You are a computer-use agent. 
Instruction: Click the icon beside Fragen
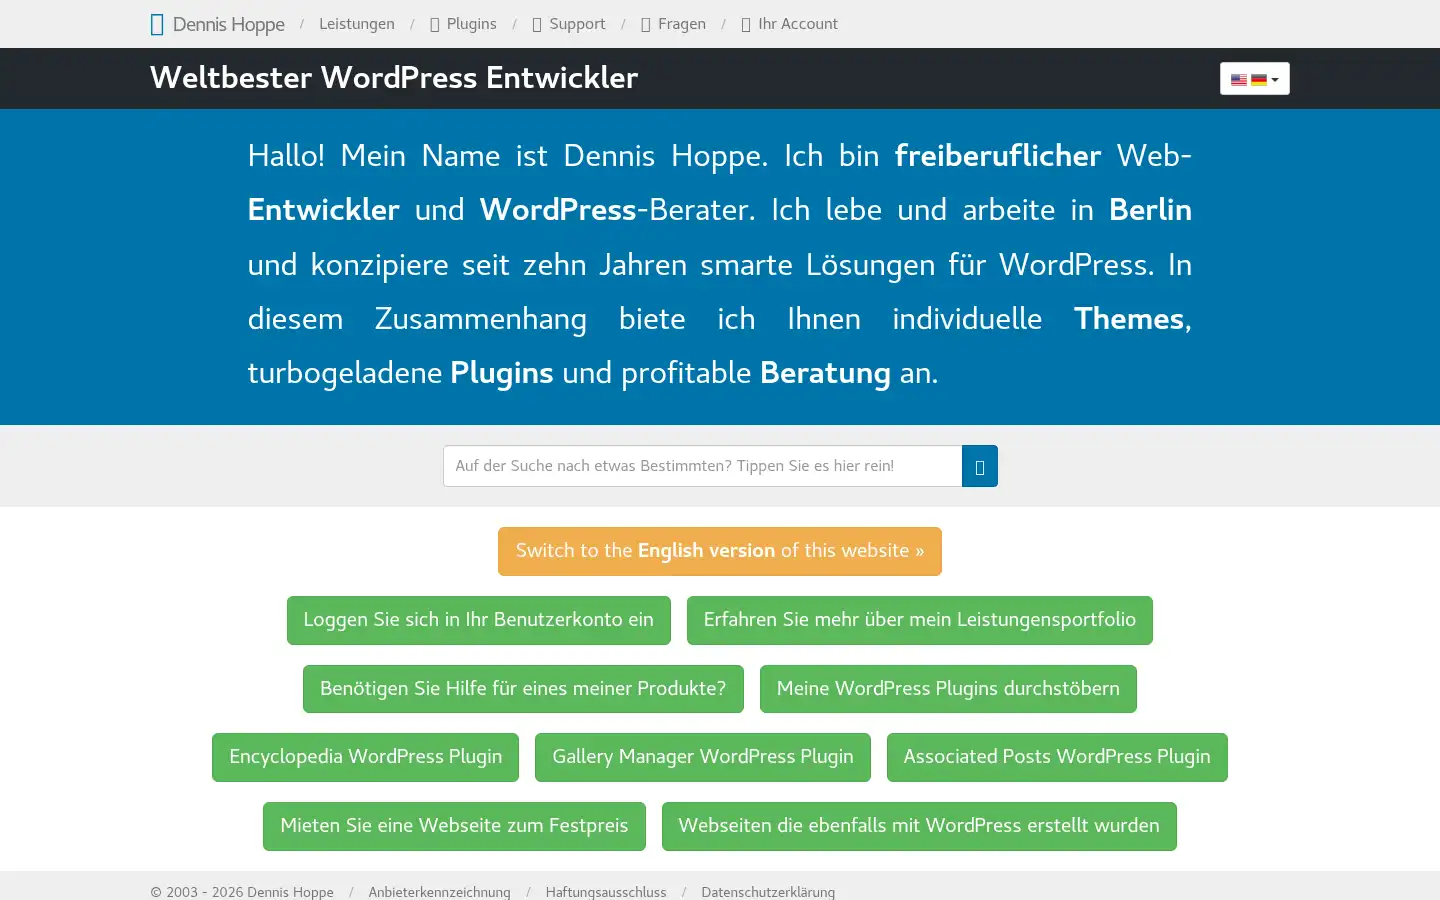click(646, 24)
